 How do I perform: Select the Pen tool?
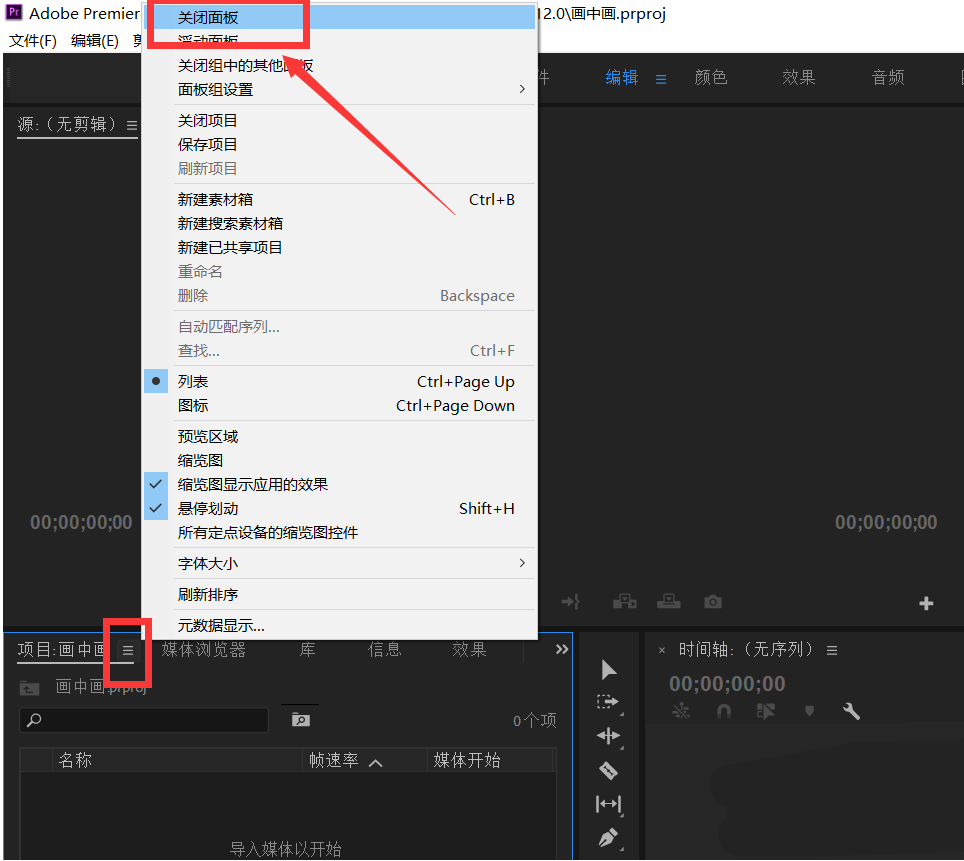pyautogui.click(x=608, y=838)
